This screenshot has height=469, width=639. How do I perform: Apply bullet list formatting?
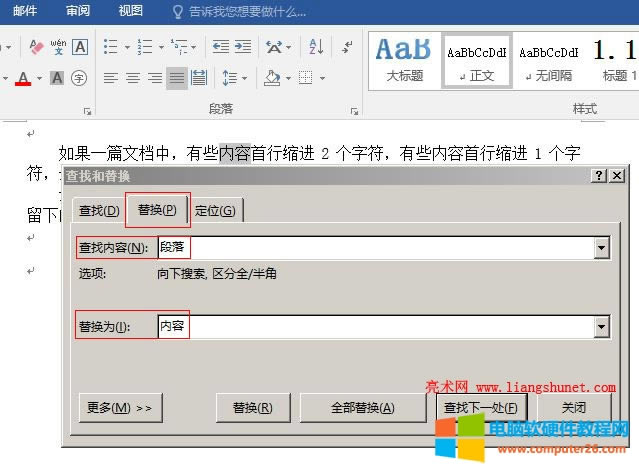coord(111,47)
